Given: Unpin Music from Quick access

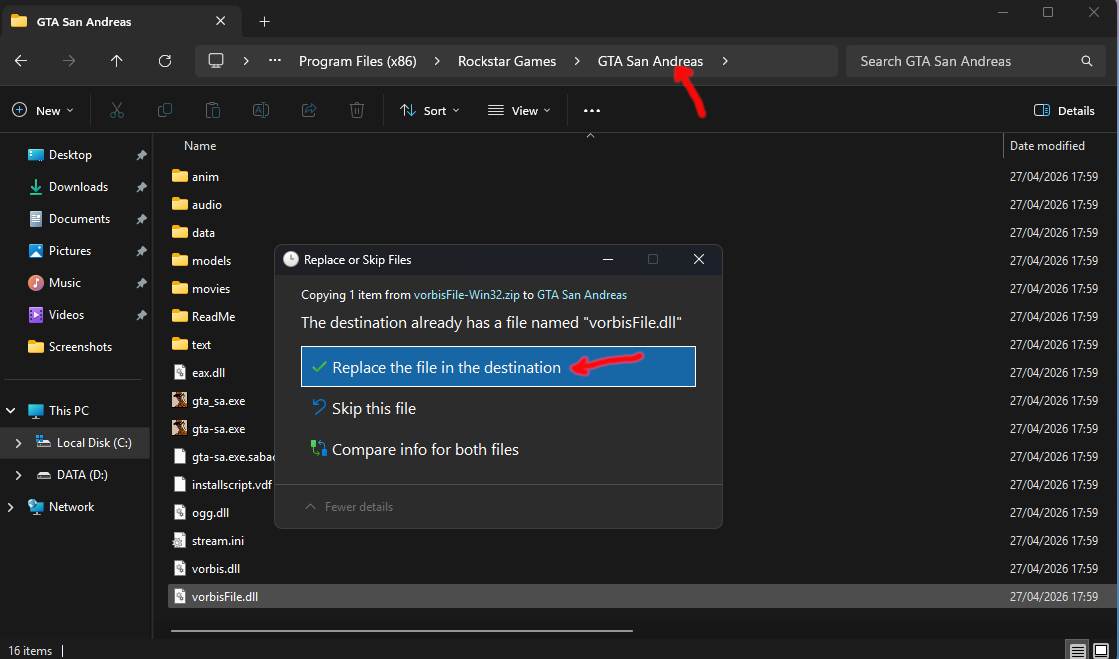Looking at the screenshot, I should pos(141,283).
